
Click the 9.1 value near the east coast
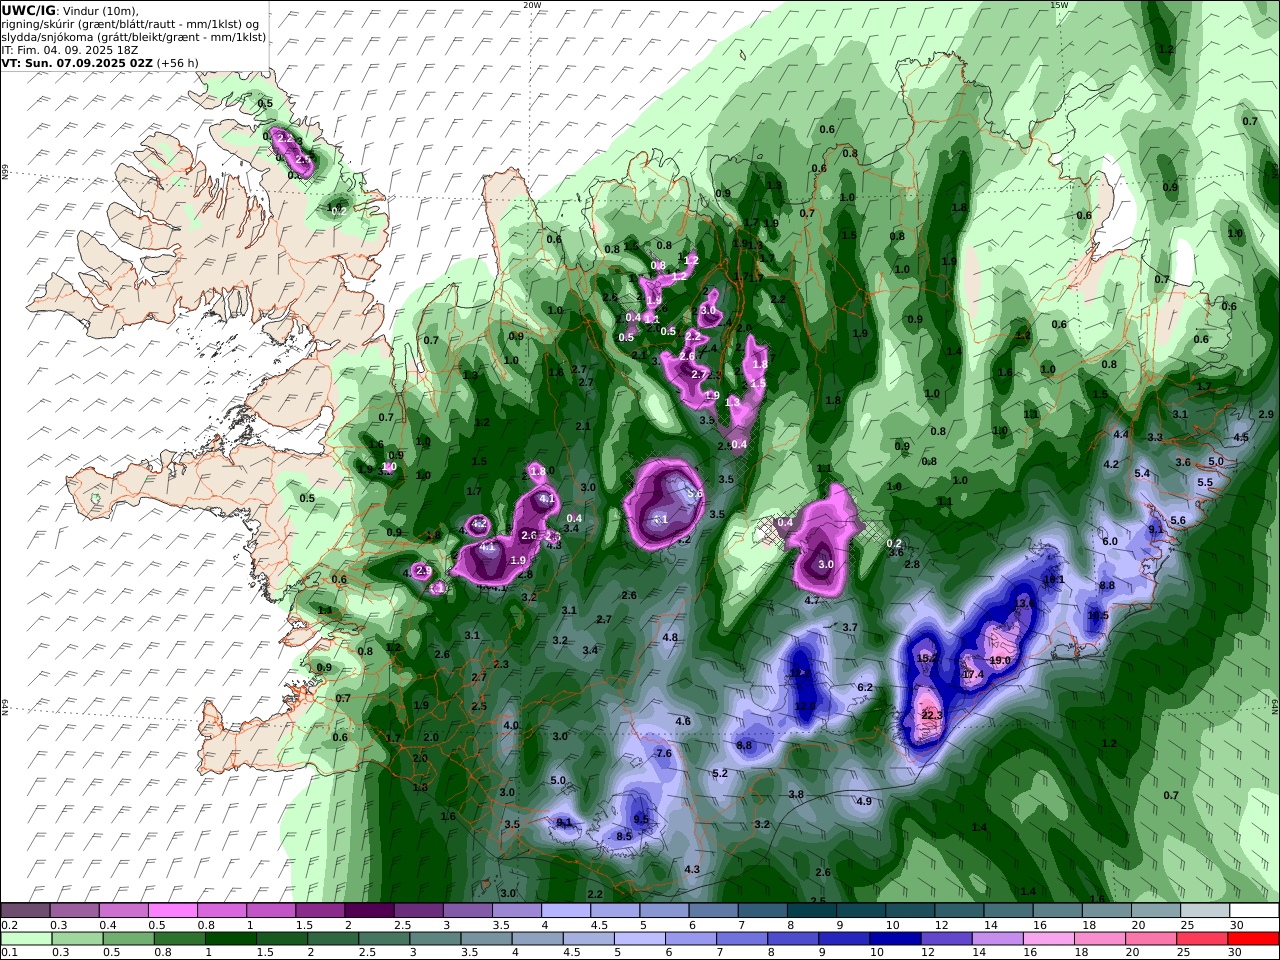click(x=1155, y=529)
